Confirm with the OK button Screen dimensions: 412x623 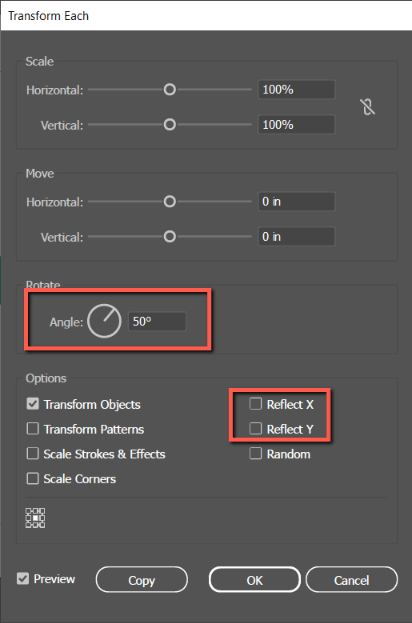(254, 580)
